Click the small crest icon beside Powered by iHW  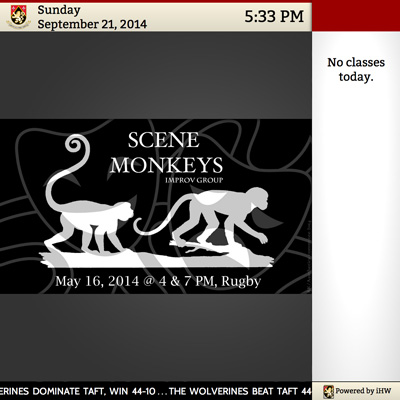[328, 391]
